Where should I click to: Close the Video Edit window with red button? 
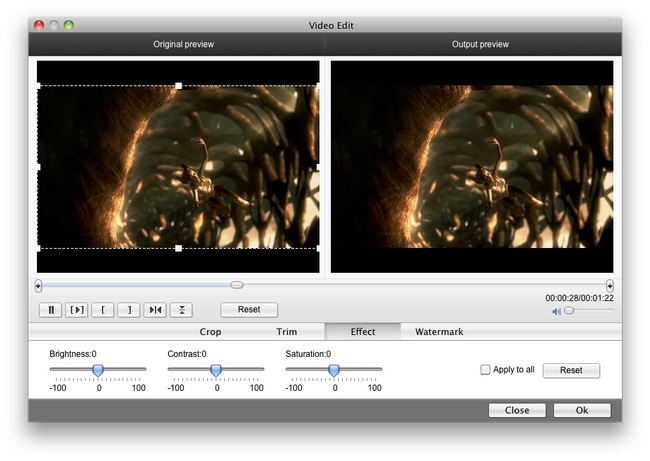(x=39, y=25)
